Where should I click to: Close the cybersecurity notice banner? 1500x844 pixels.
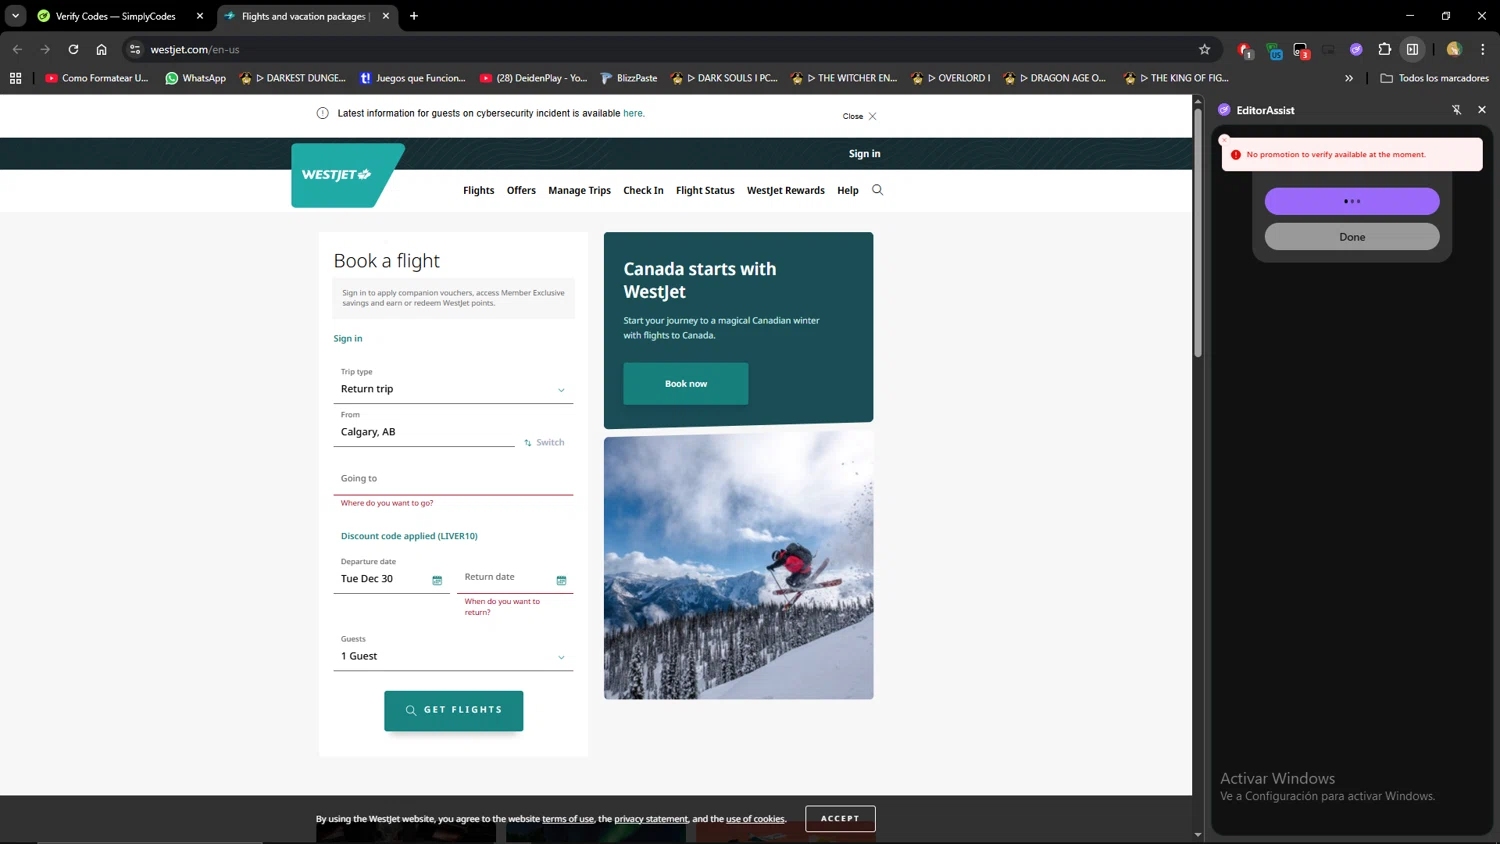[x=859, y=116]
